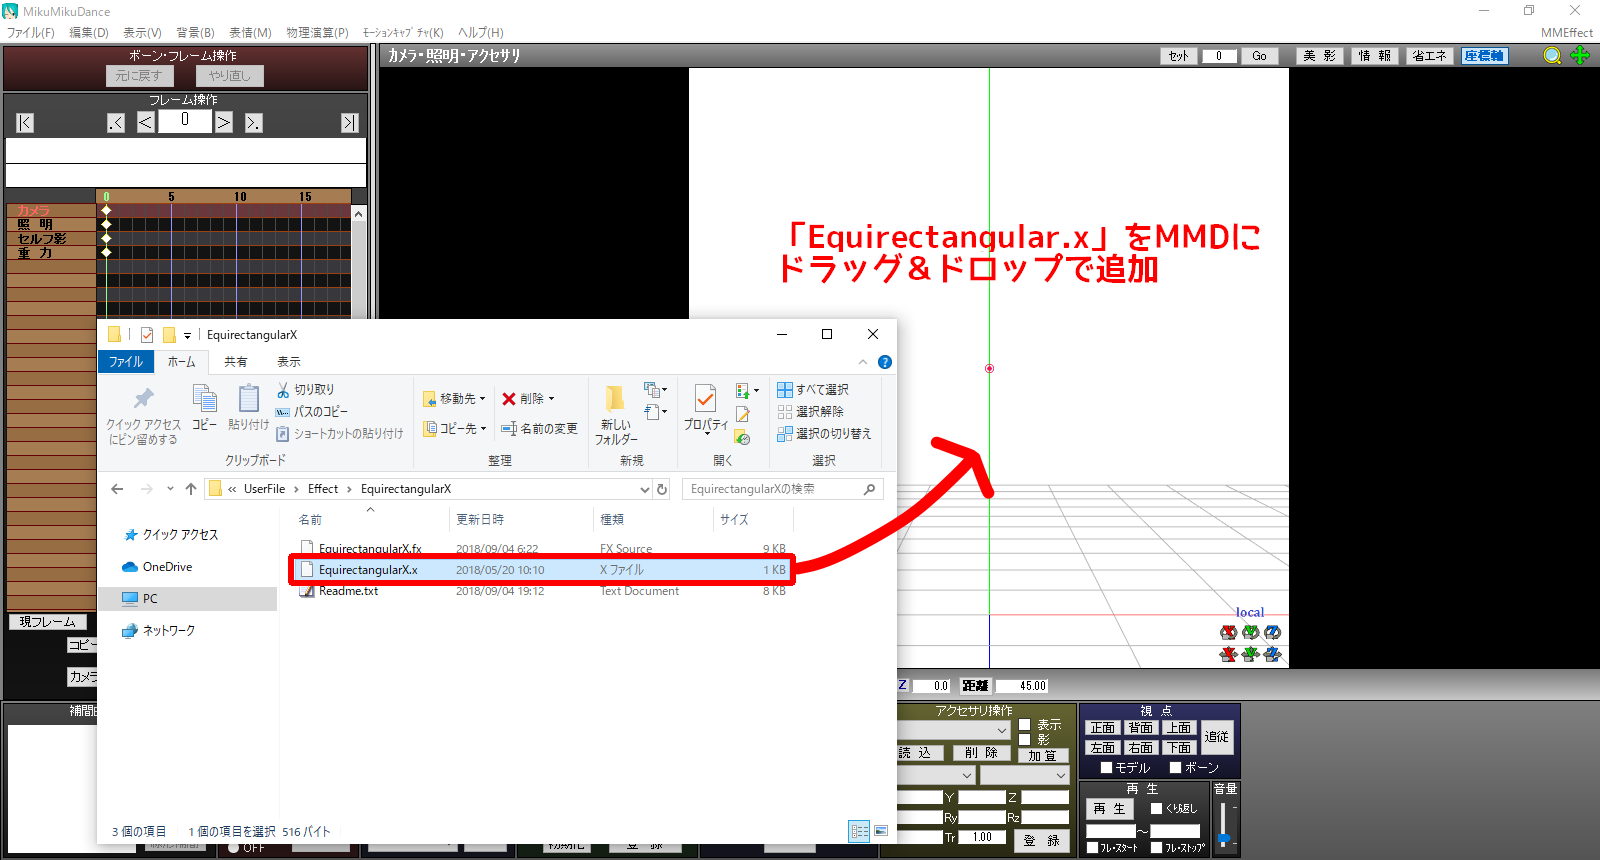Click the timeline vertical scrollbar up arrow
Image resolution: width=1600 pixels, height=860 pixels.
pyautogui.click(x=359, y=214)
